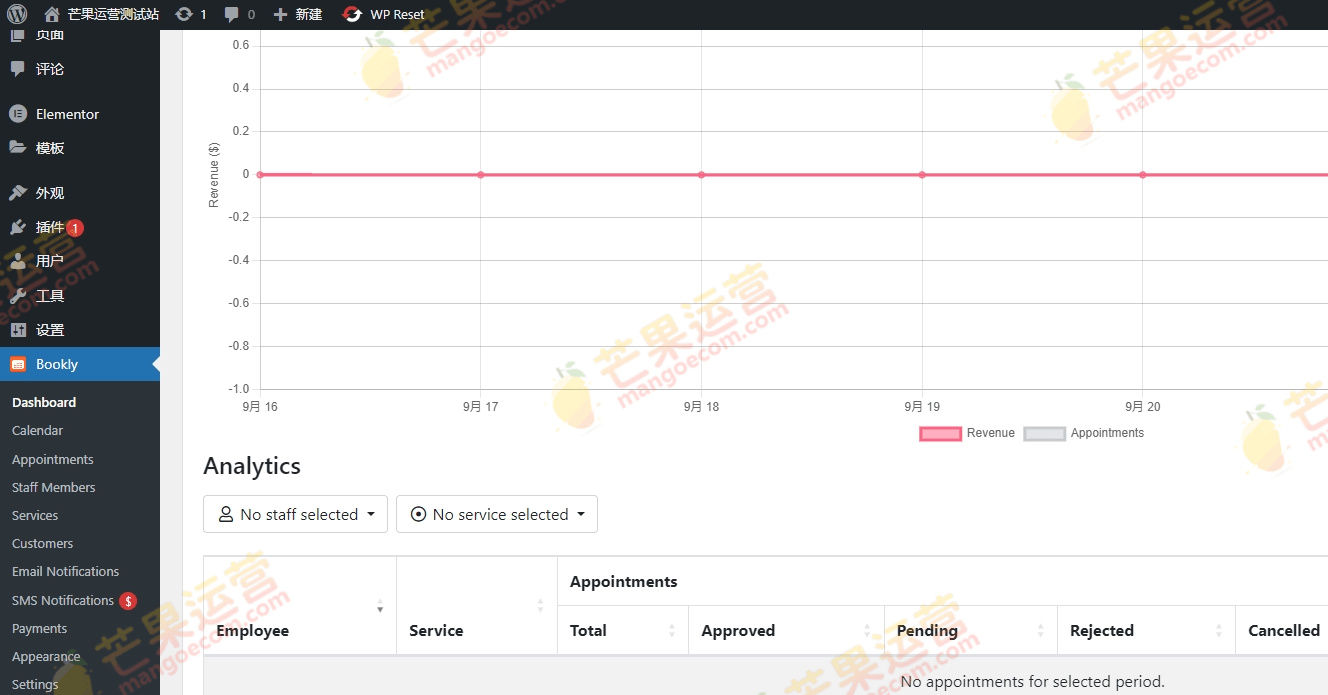Screen dimensions: 1328x695
Task: Click the WP Reset toolbar icon
Action: (x=352, y=14)
